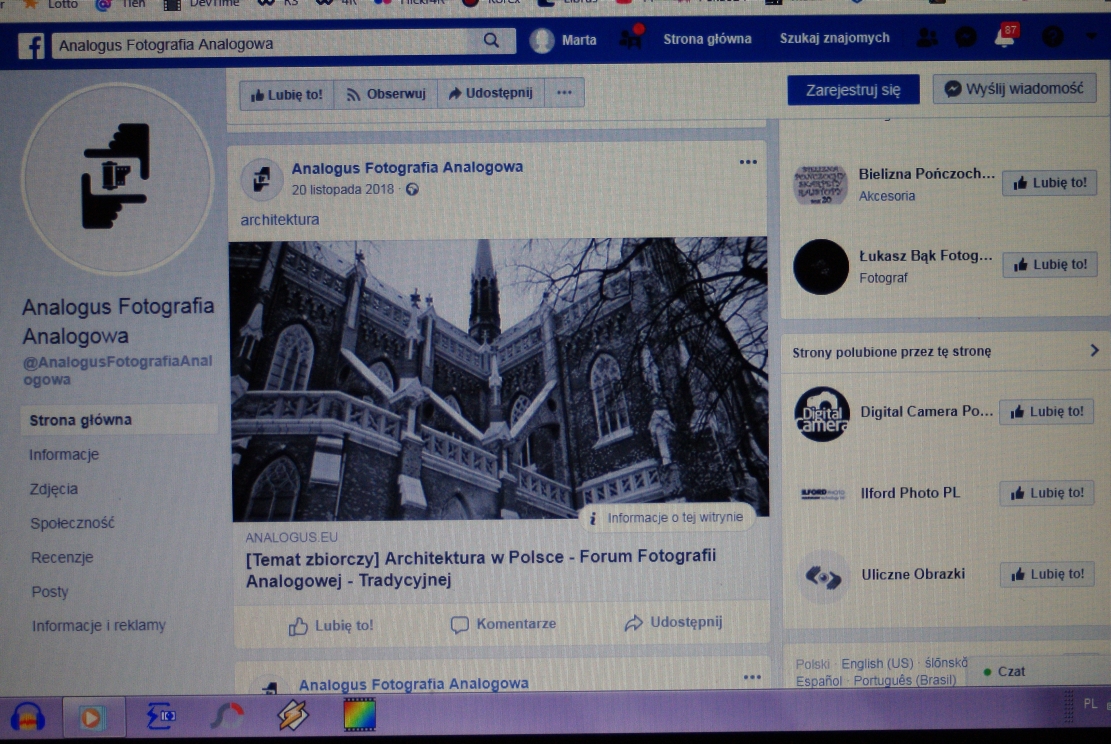The image size is (1111, 744).
Task: Open notifications bell with 87 badge
Action: tap(1004, 37)
